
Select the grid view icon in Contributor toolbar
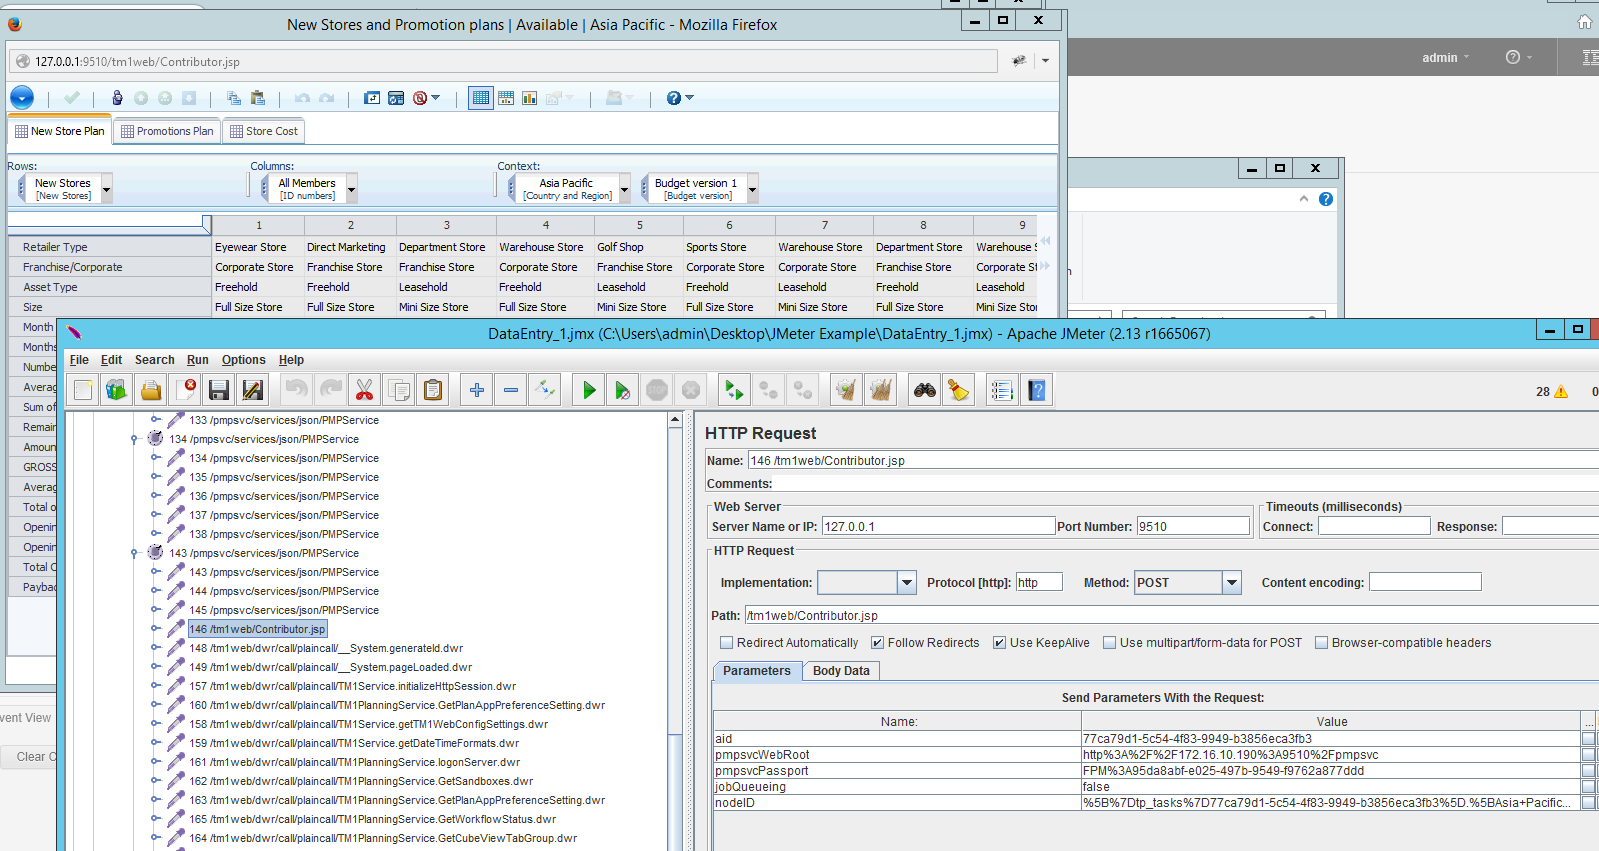pyautogui.click(x=481, y=98)
